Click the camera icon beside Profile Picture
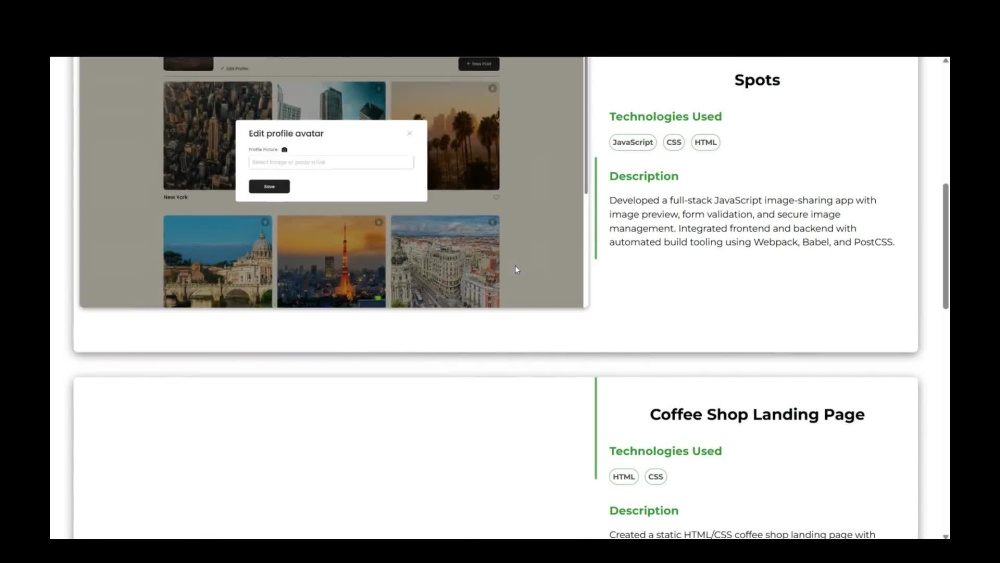1000x563 pixels. pos(284,150)
